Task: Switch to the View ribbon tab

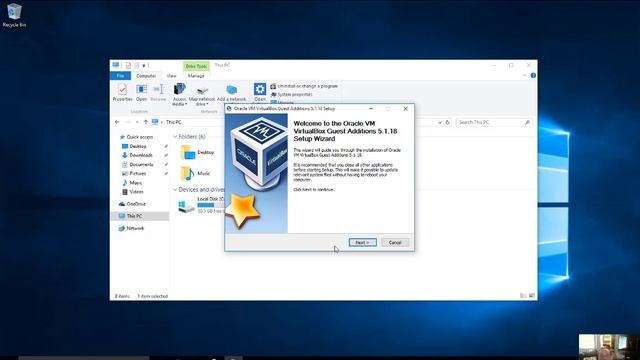Action: [171, 76]
